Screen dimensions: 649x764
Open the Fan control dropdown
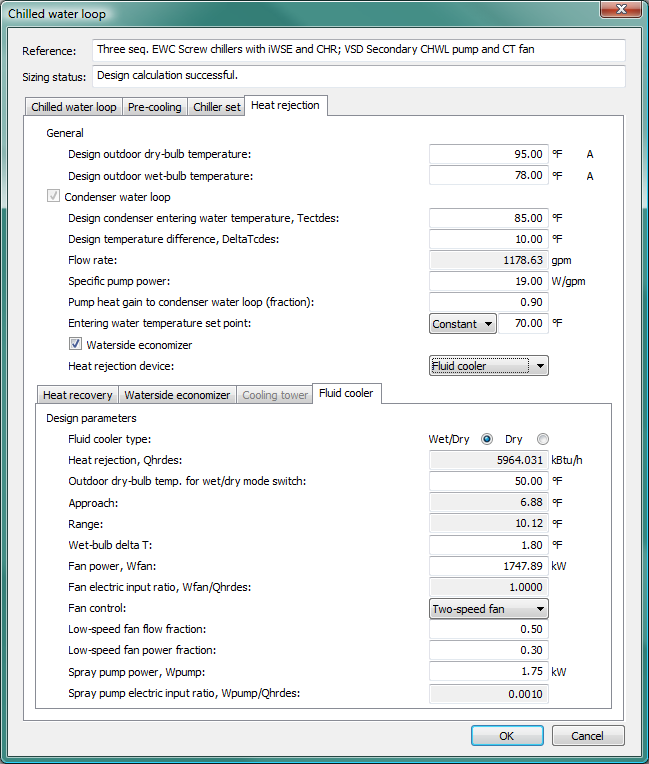click(488, 608)
